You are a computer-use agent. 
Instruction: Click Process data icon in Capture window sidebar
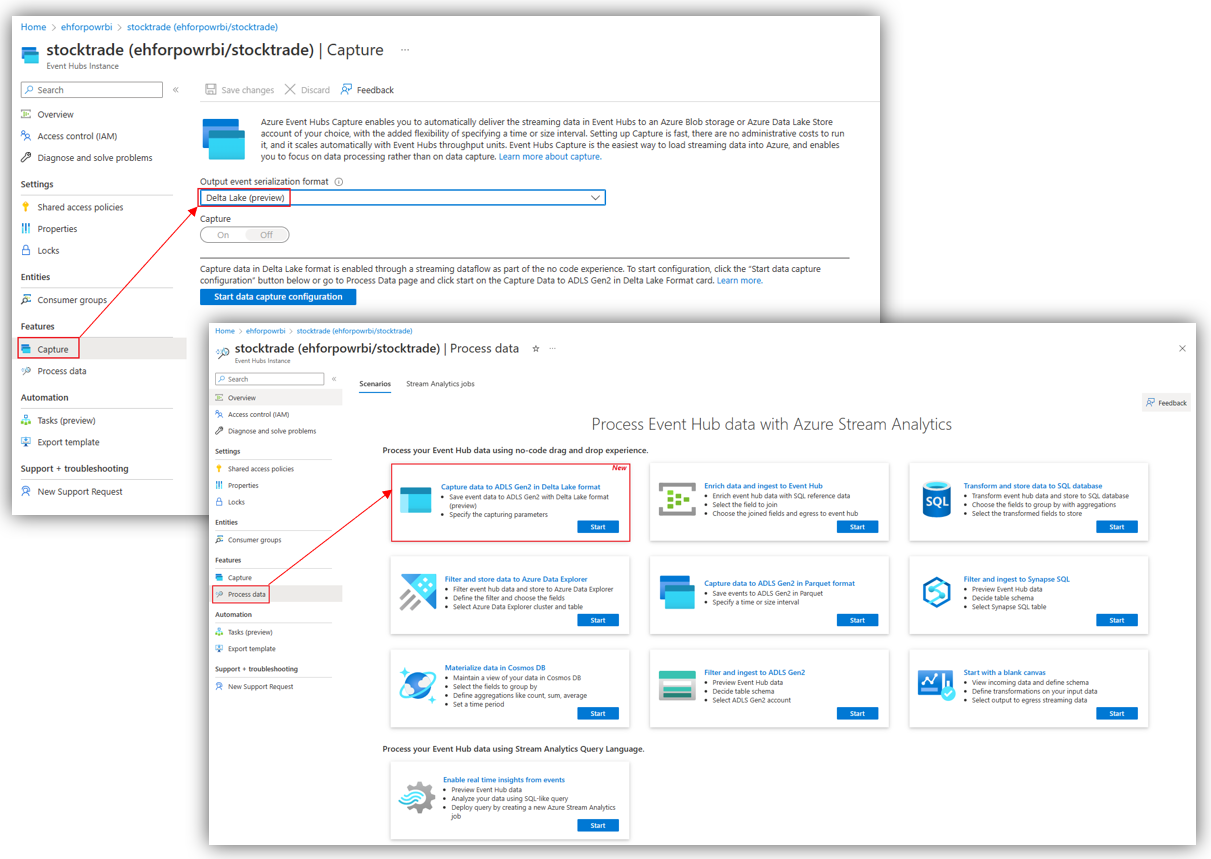click(x=26, y=371)
